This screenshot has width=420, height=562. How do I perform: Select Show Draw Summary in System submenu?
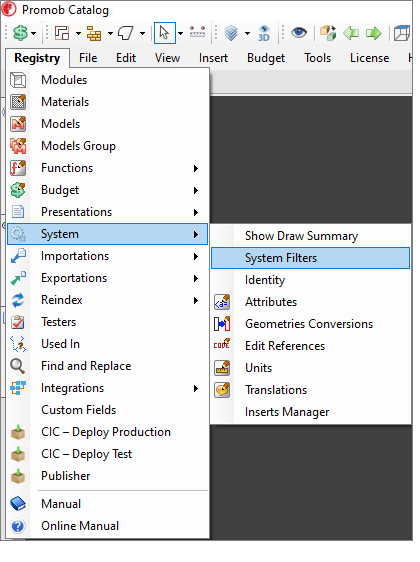tap(310, 236)
